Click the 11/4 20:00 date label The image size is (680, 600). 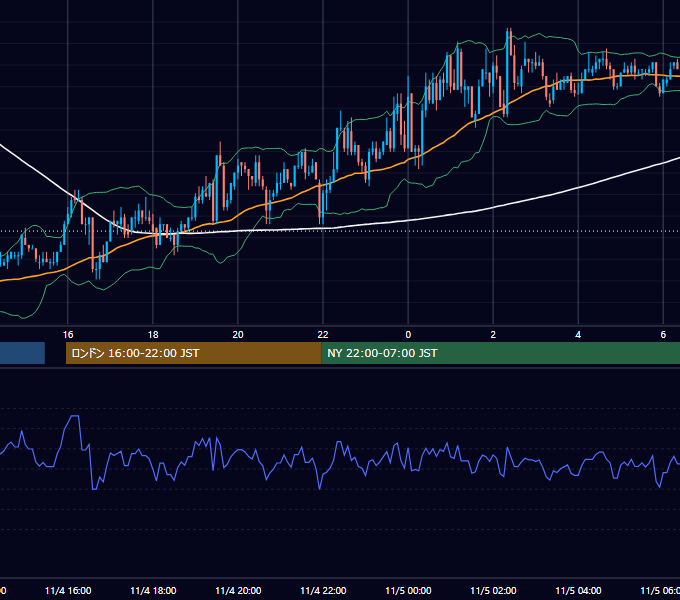[238, 591]
